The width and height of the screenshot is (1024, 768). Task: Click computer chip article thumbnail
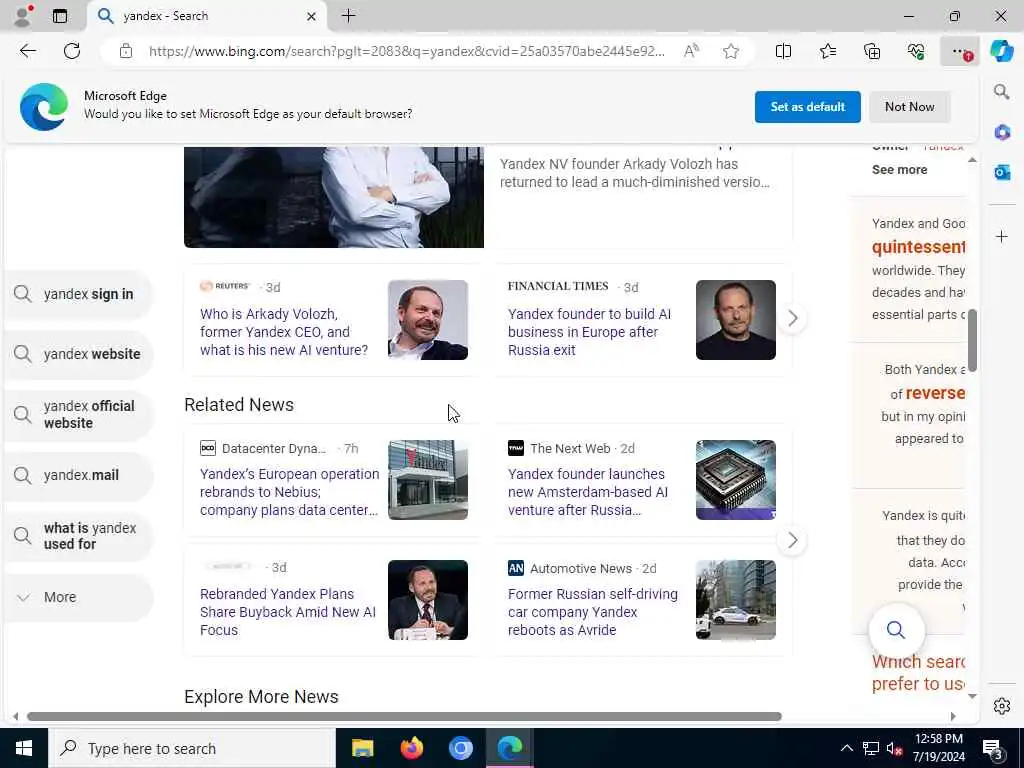[735, 480]
